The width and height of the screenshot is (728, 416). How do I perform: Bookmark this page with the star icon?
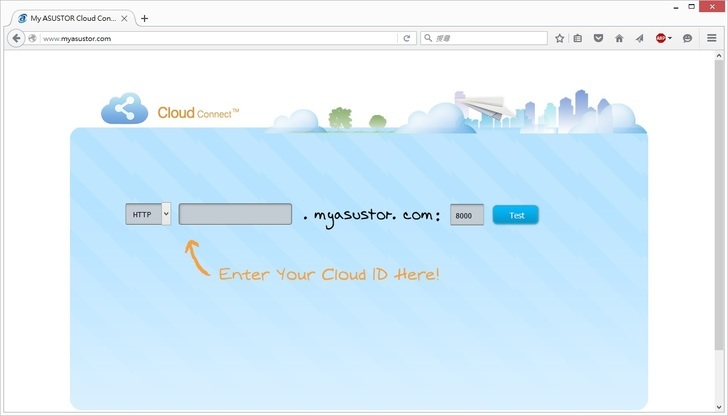pyautogui.click(x=559, y=38)
